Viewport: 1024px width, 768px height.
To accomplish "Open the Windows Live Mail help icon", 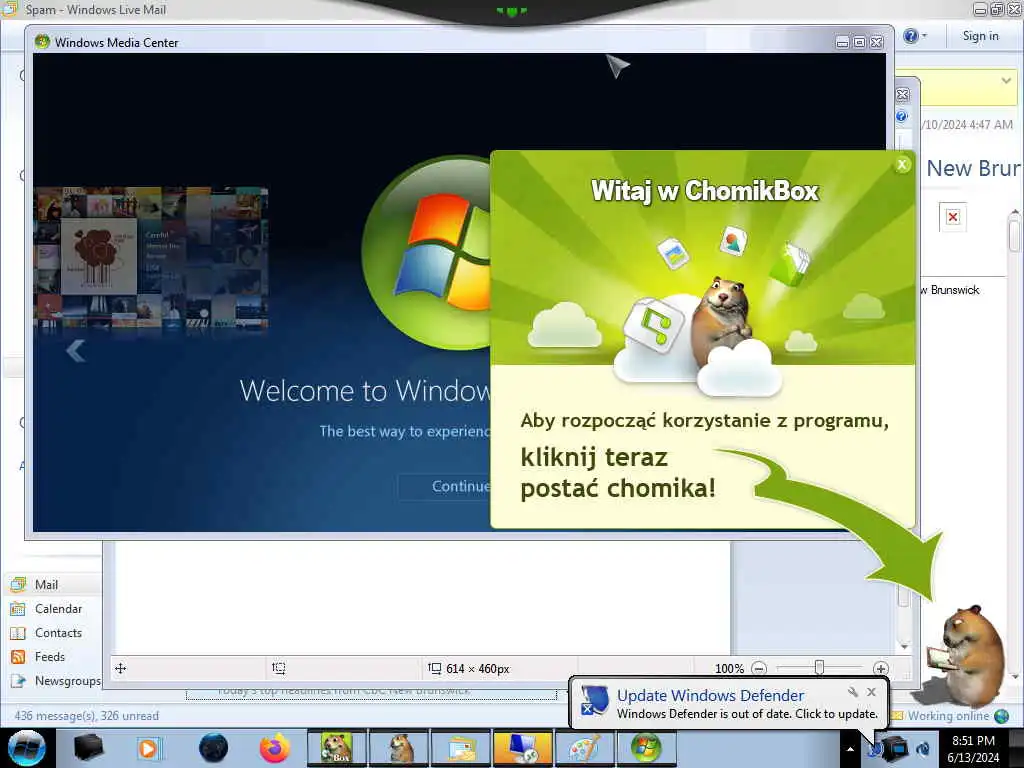I will 910,36.
